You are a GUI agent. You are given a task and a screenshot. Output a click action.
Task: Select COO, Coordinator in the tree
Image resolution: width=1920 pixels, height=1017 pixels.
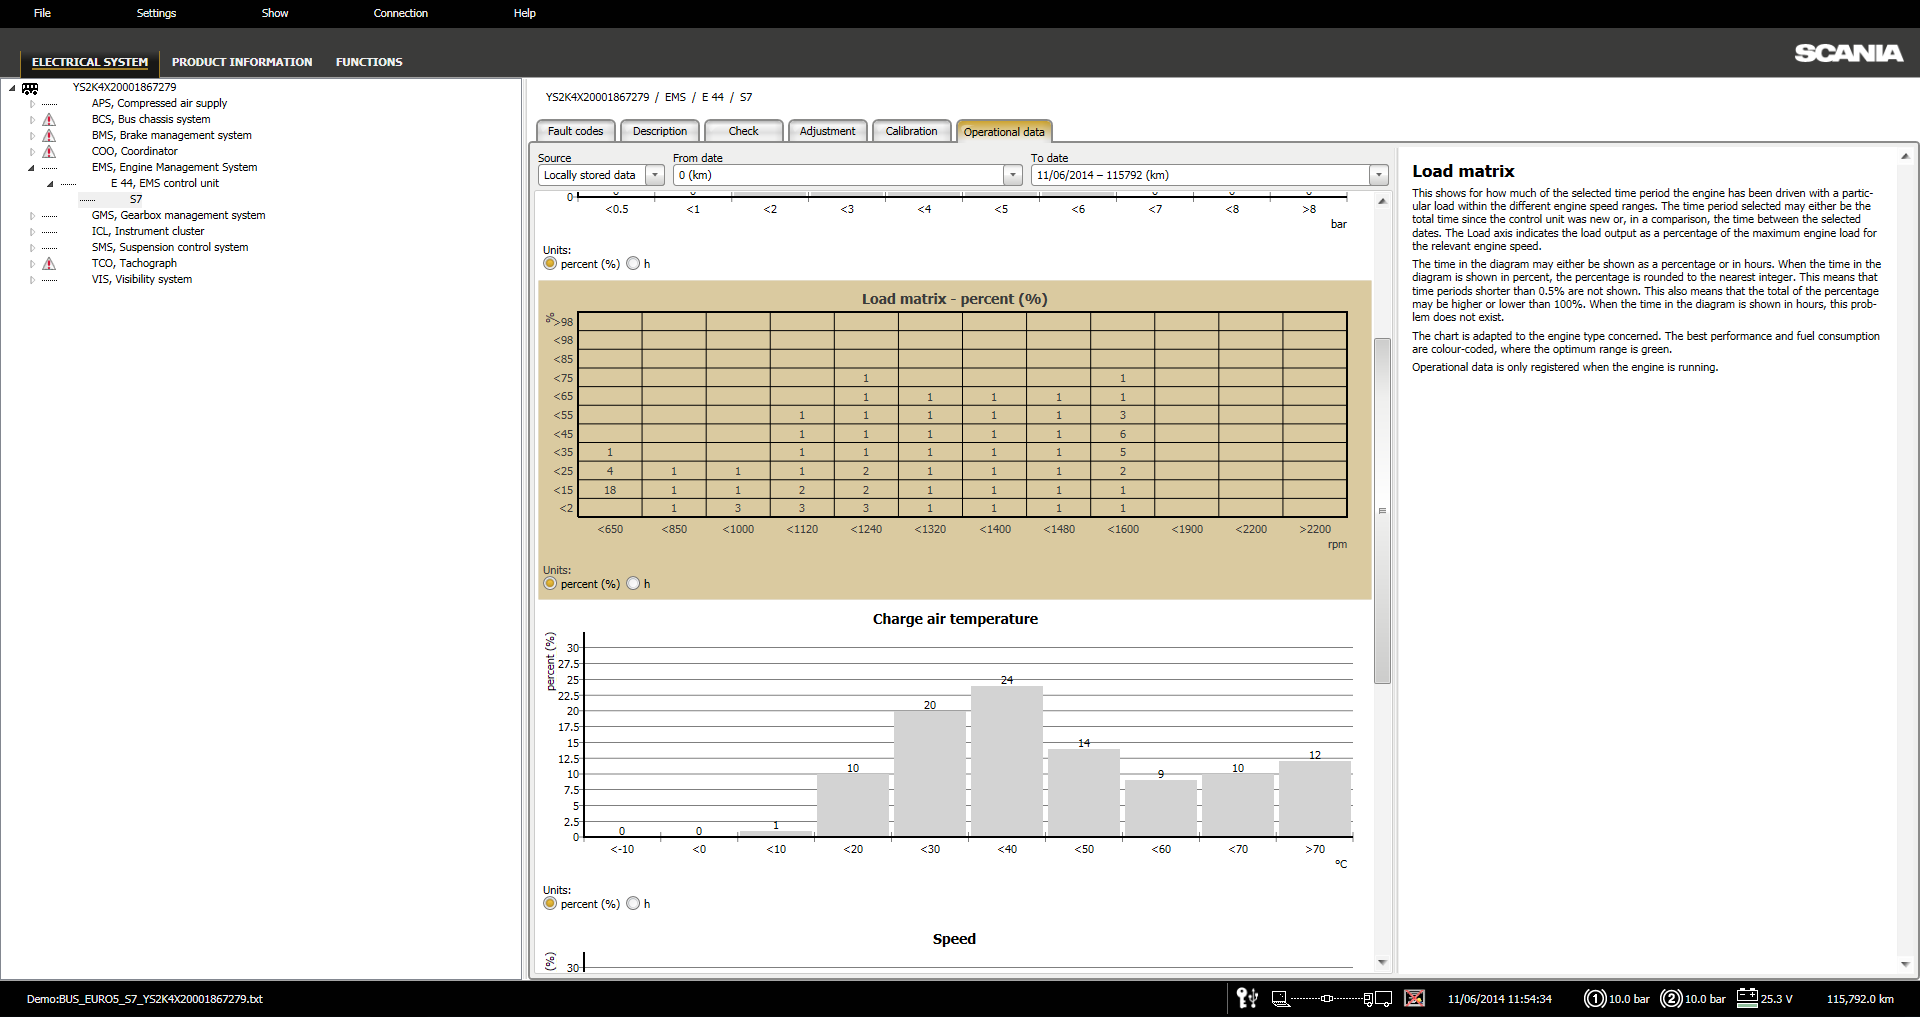tap(135, 152)
